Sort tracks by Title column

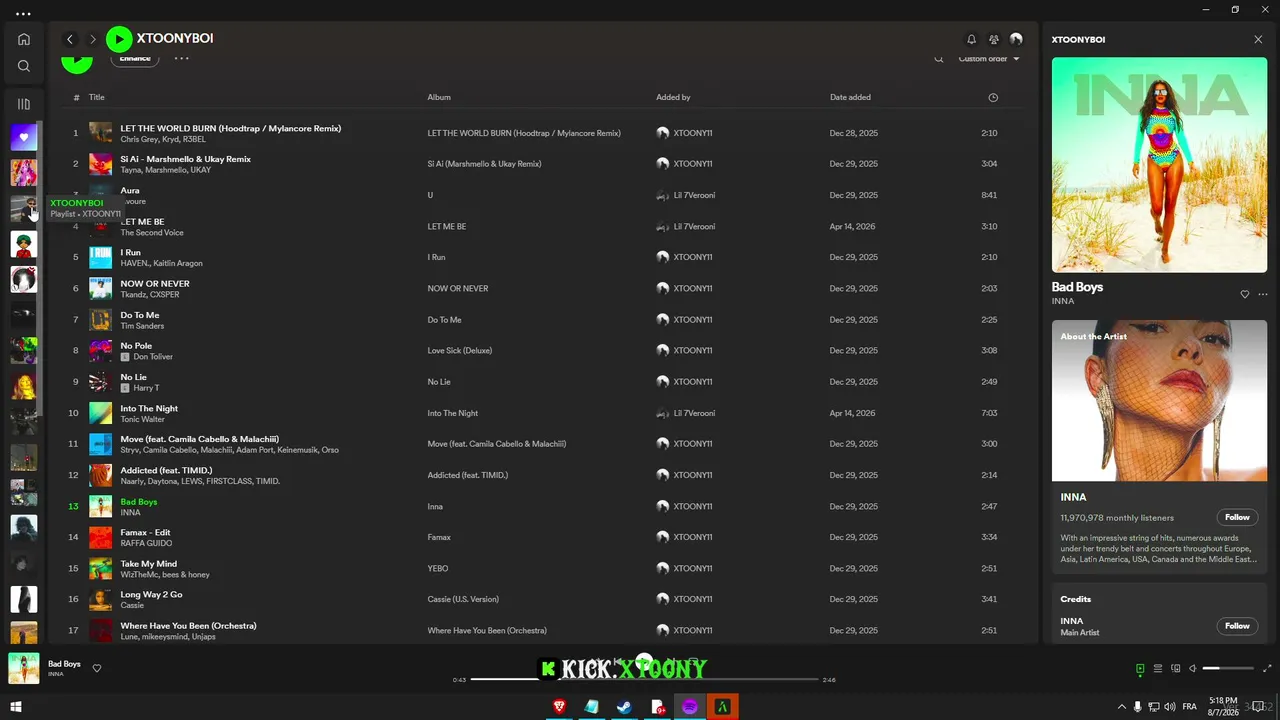97,97
